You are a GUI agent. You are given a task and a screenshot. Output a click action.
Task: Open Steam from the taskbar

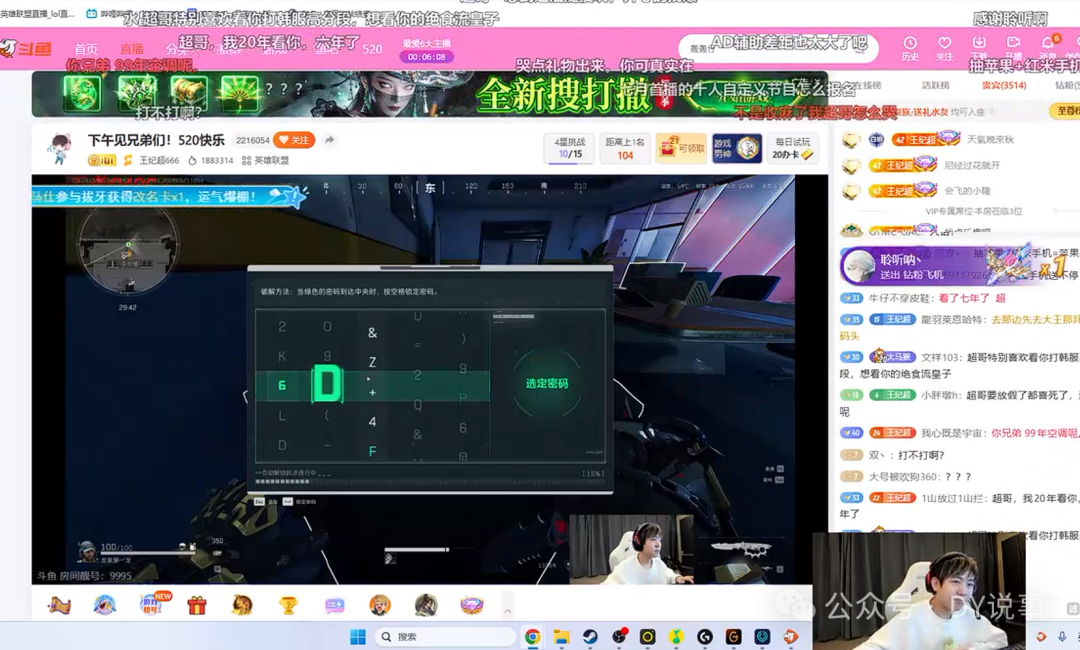[x=590, y=637]
